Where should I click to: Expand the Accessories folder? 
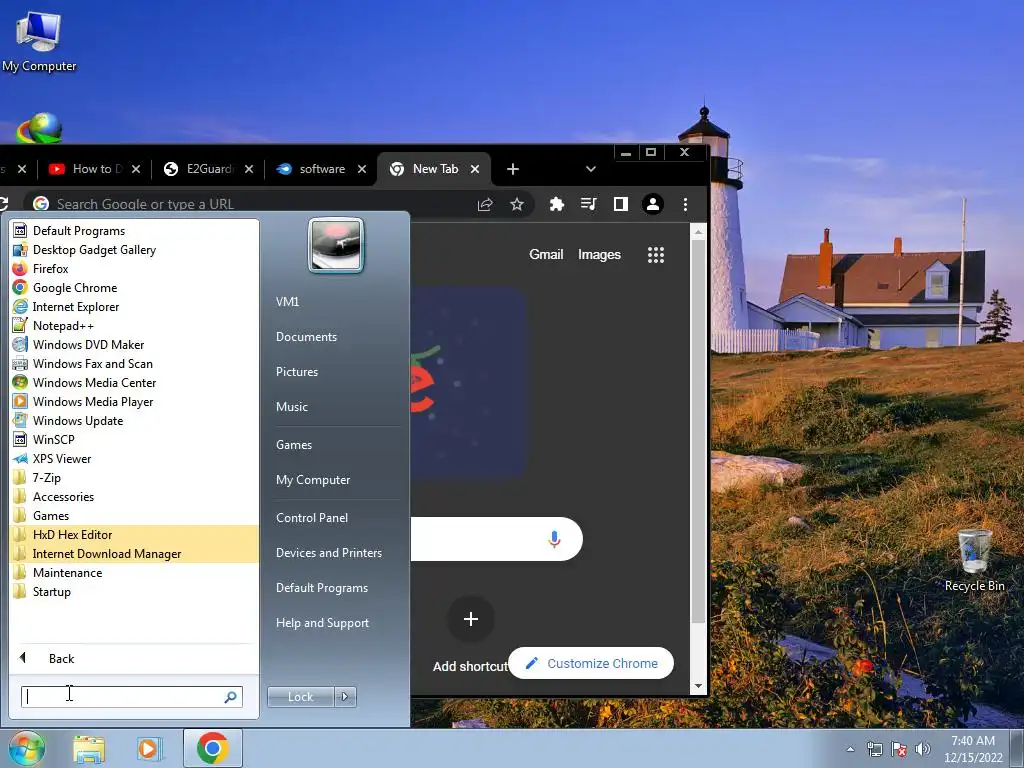click(63, 496)
